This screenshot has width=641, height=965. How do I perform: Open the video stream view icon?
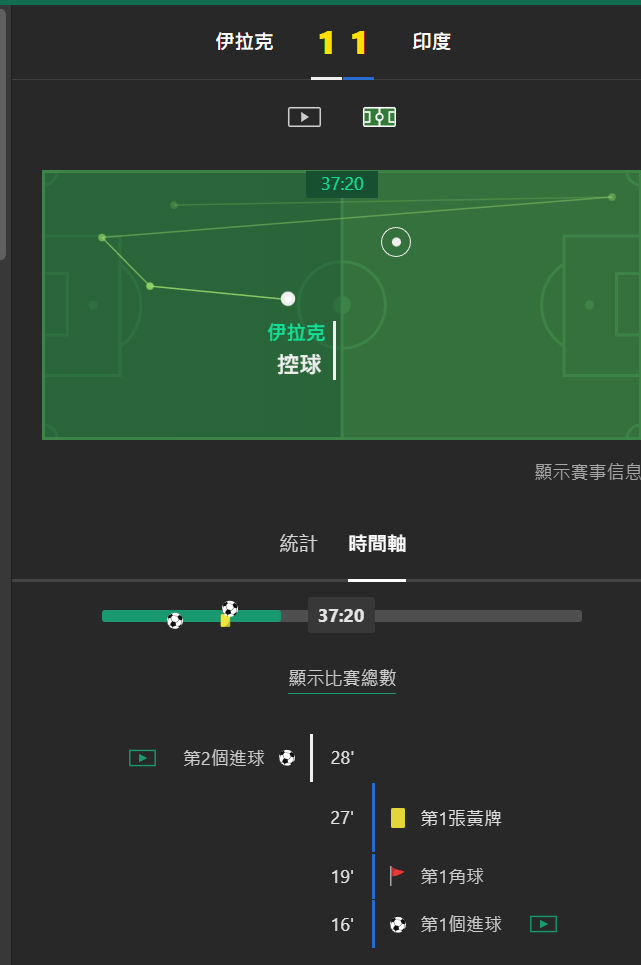pyautogui.click(x=305, y=117)
